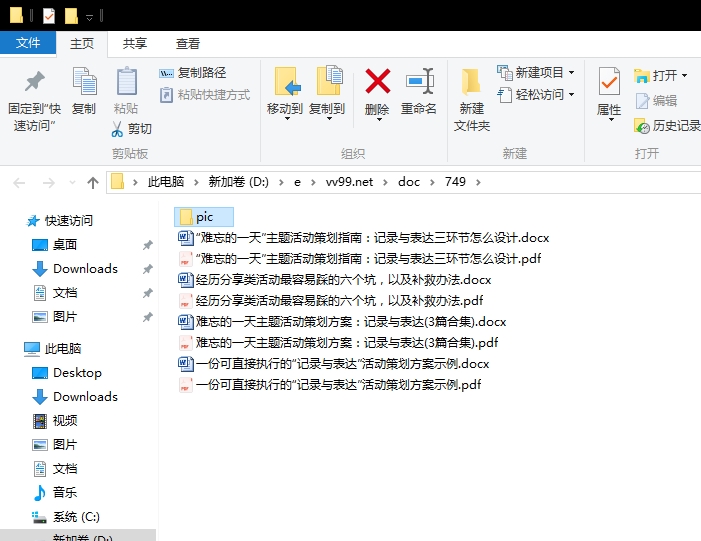Screen dimensions: 701x541
Task: Open pinned Documents (文档) in Quick access
Action: coord(55,293)
